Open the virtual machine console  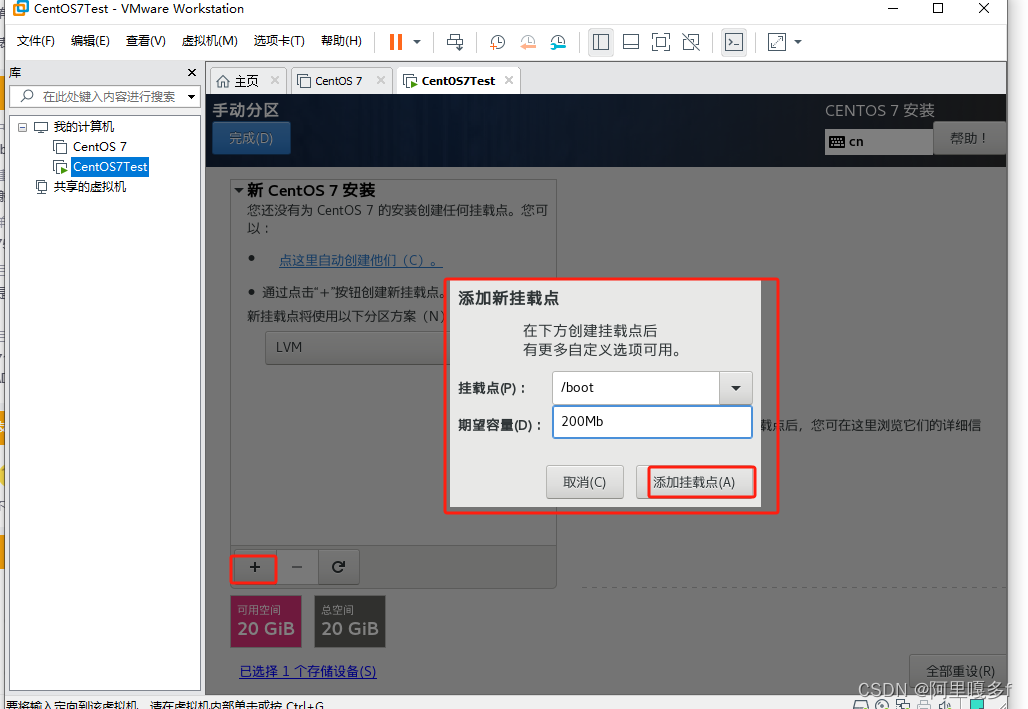tap(735, 42)
